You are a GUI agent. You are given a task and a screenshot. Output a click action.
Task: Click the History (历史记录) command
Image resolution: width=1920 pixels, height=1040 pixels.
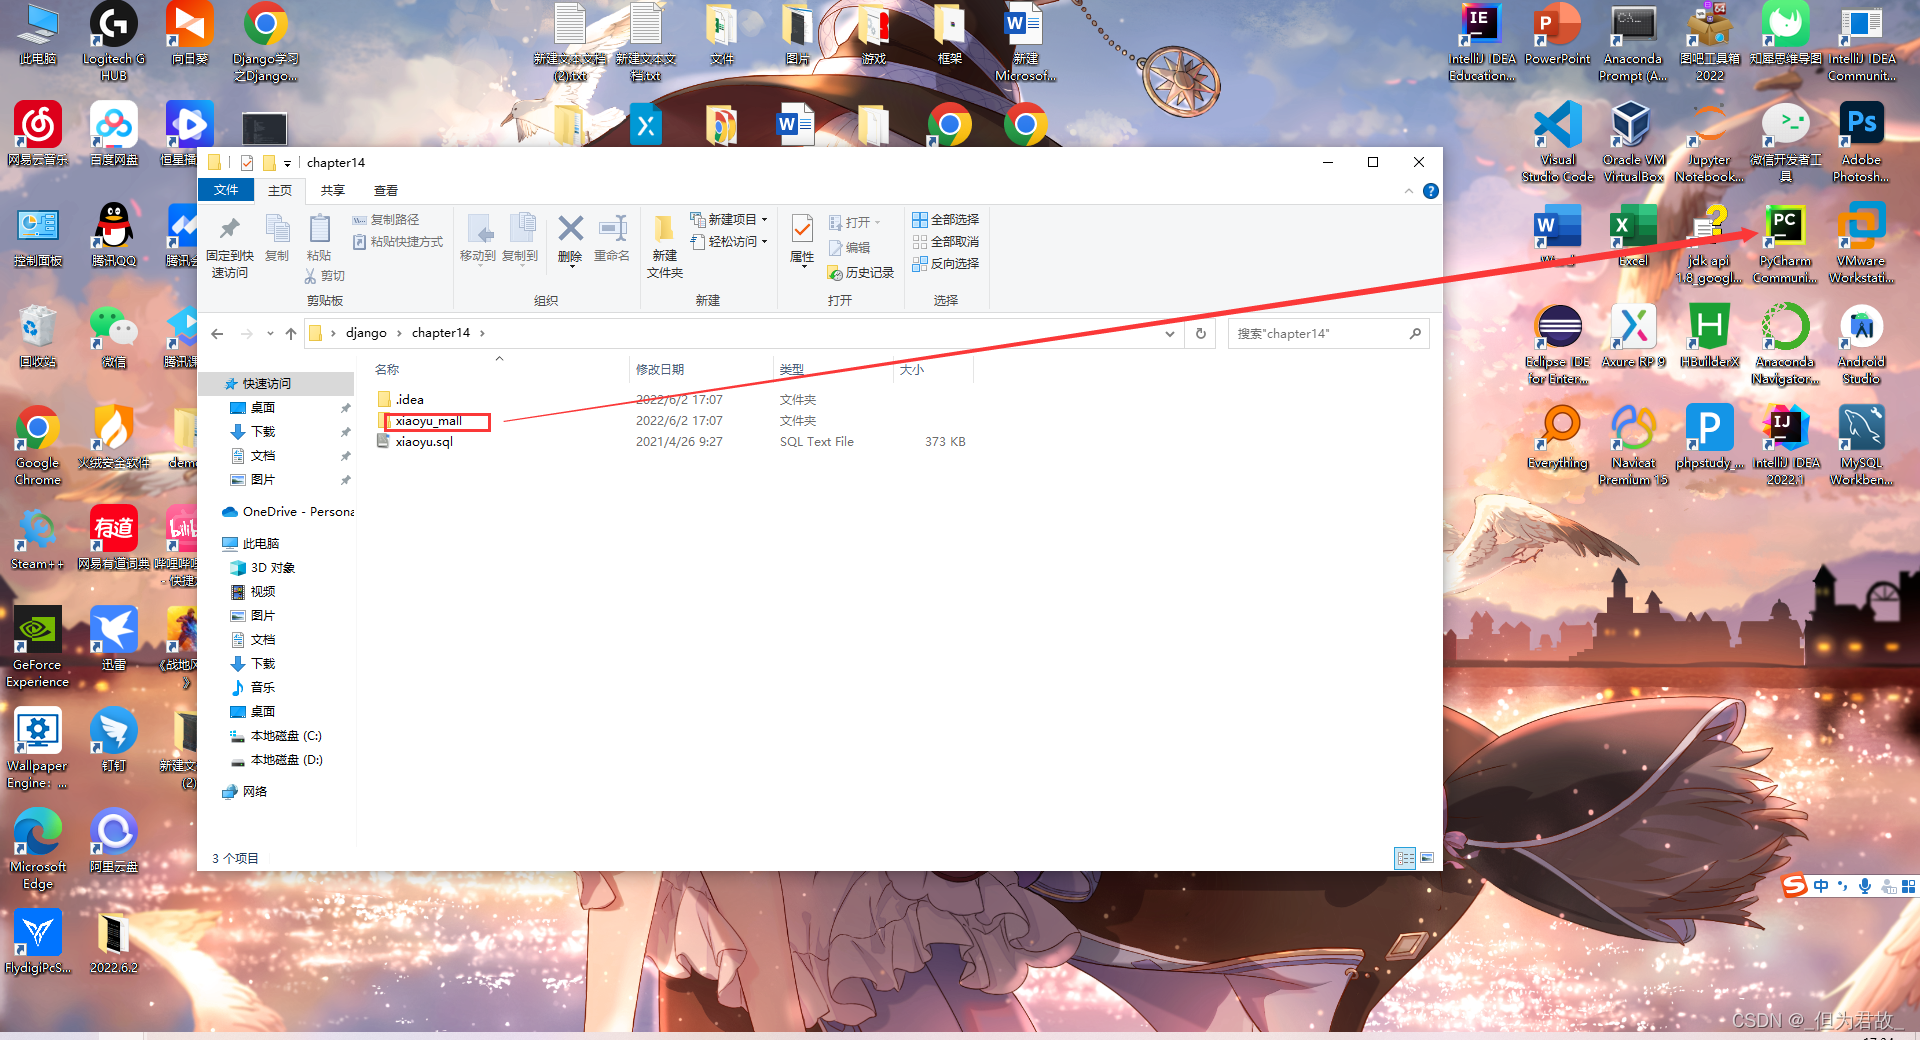pyautogui.click(x=861, y=272)
